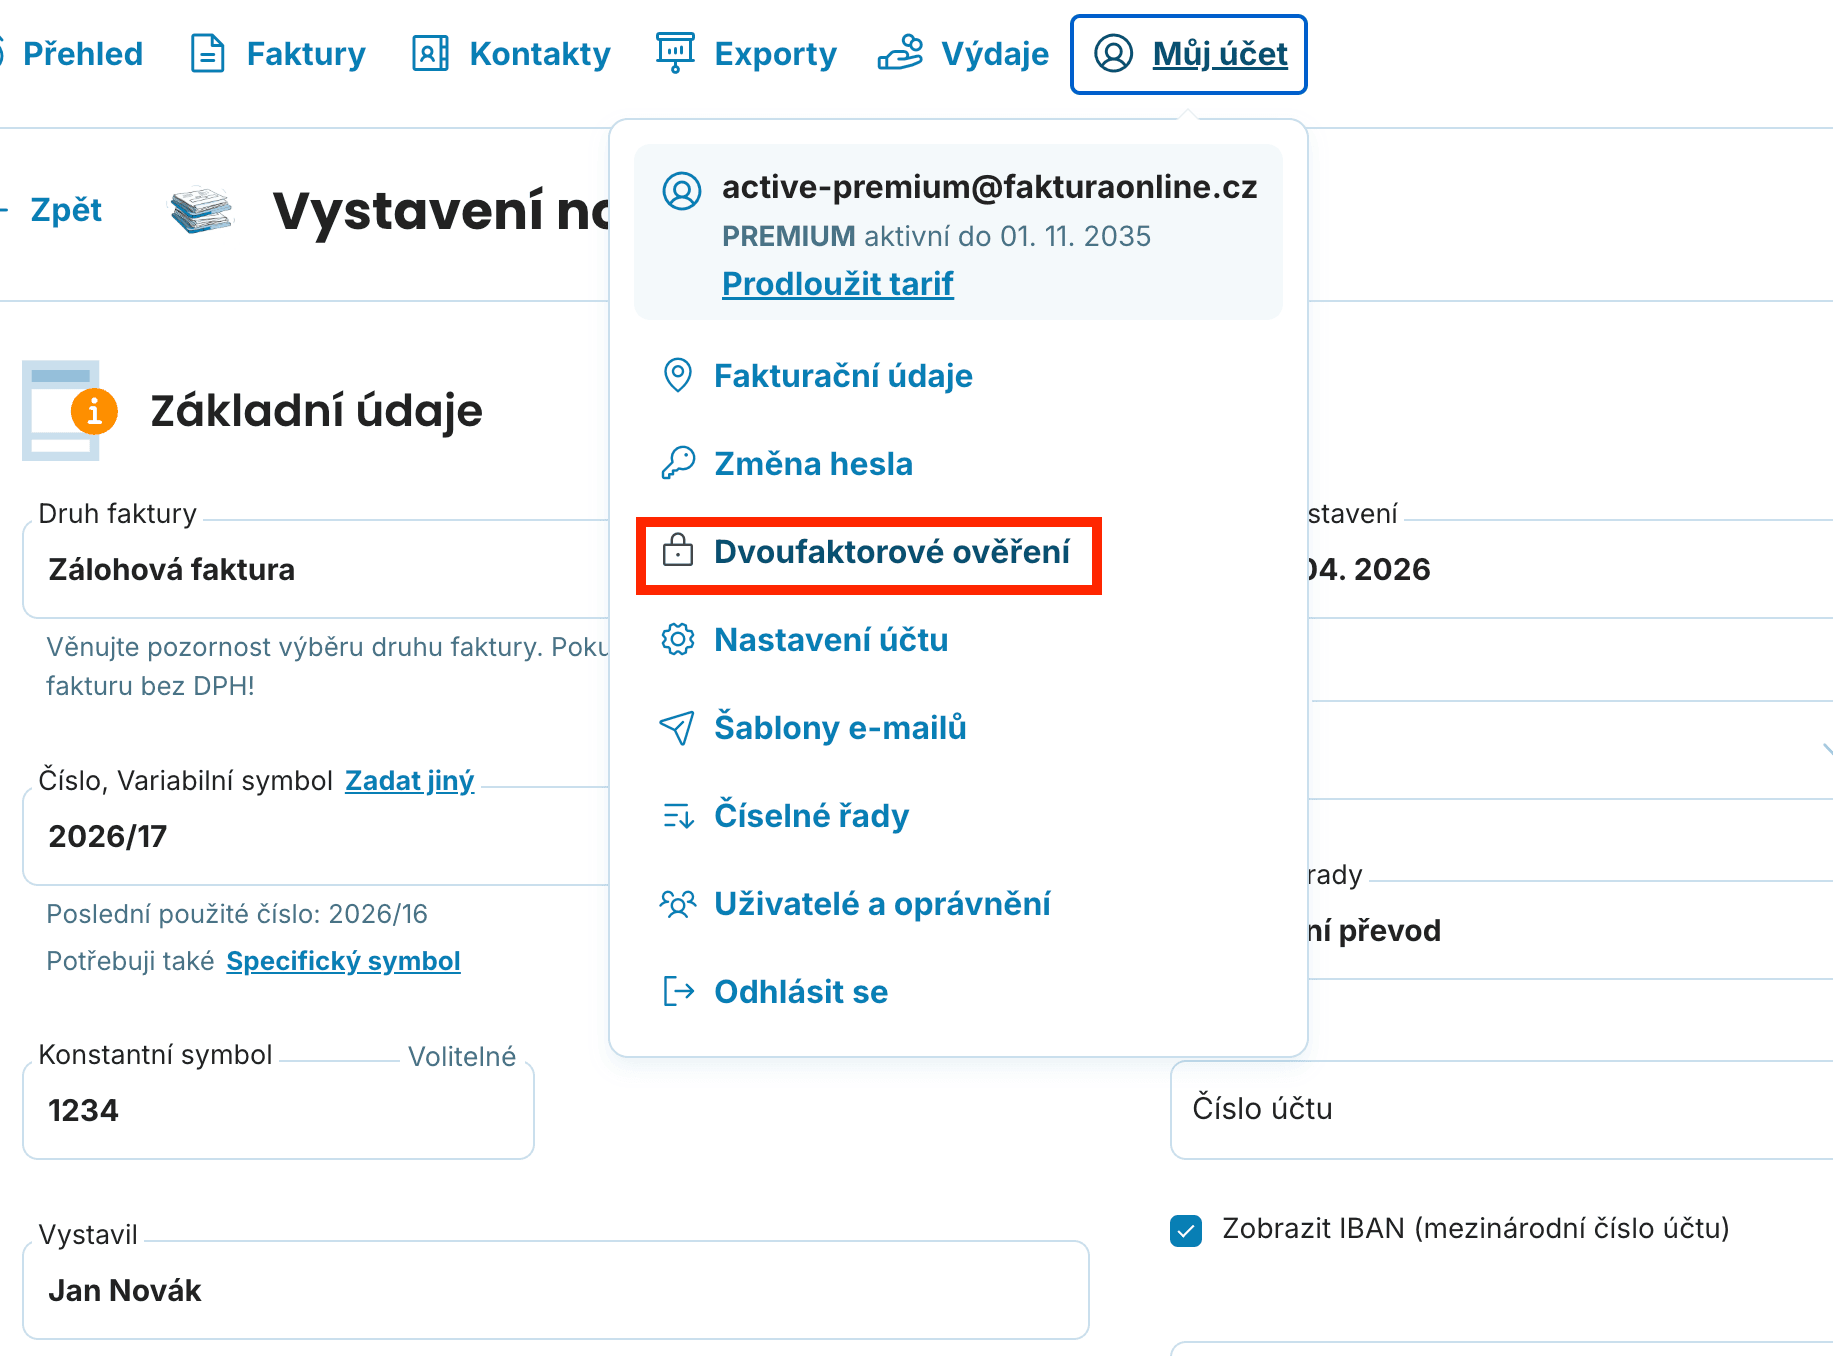Image resolution: width=1833 pixels, height=1356 pixels.
Task: Select Odhlásit se menu entry
Action: coord(800,990)
